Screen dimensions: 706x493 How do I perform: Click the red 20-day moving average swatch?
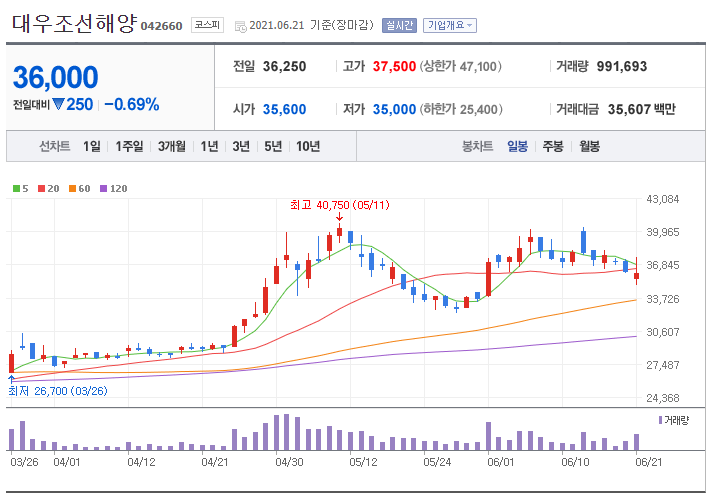(x=41, y=189)
